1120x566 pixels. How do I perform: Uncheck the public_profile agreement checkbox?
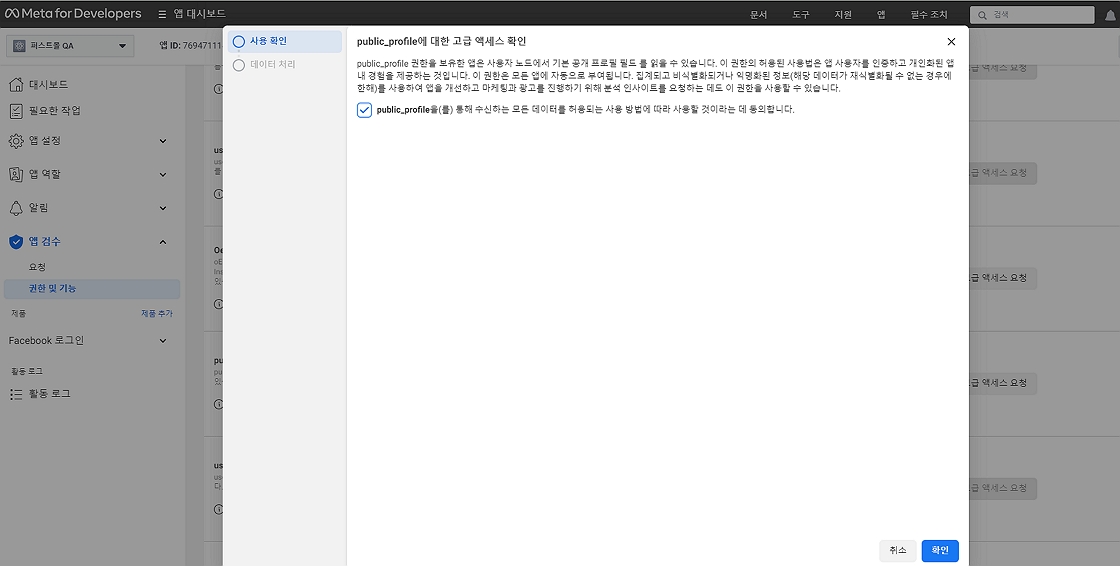coord(364,110)
